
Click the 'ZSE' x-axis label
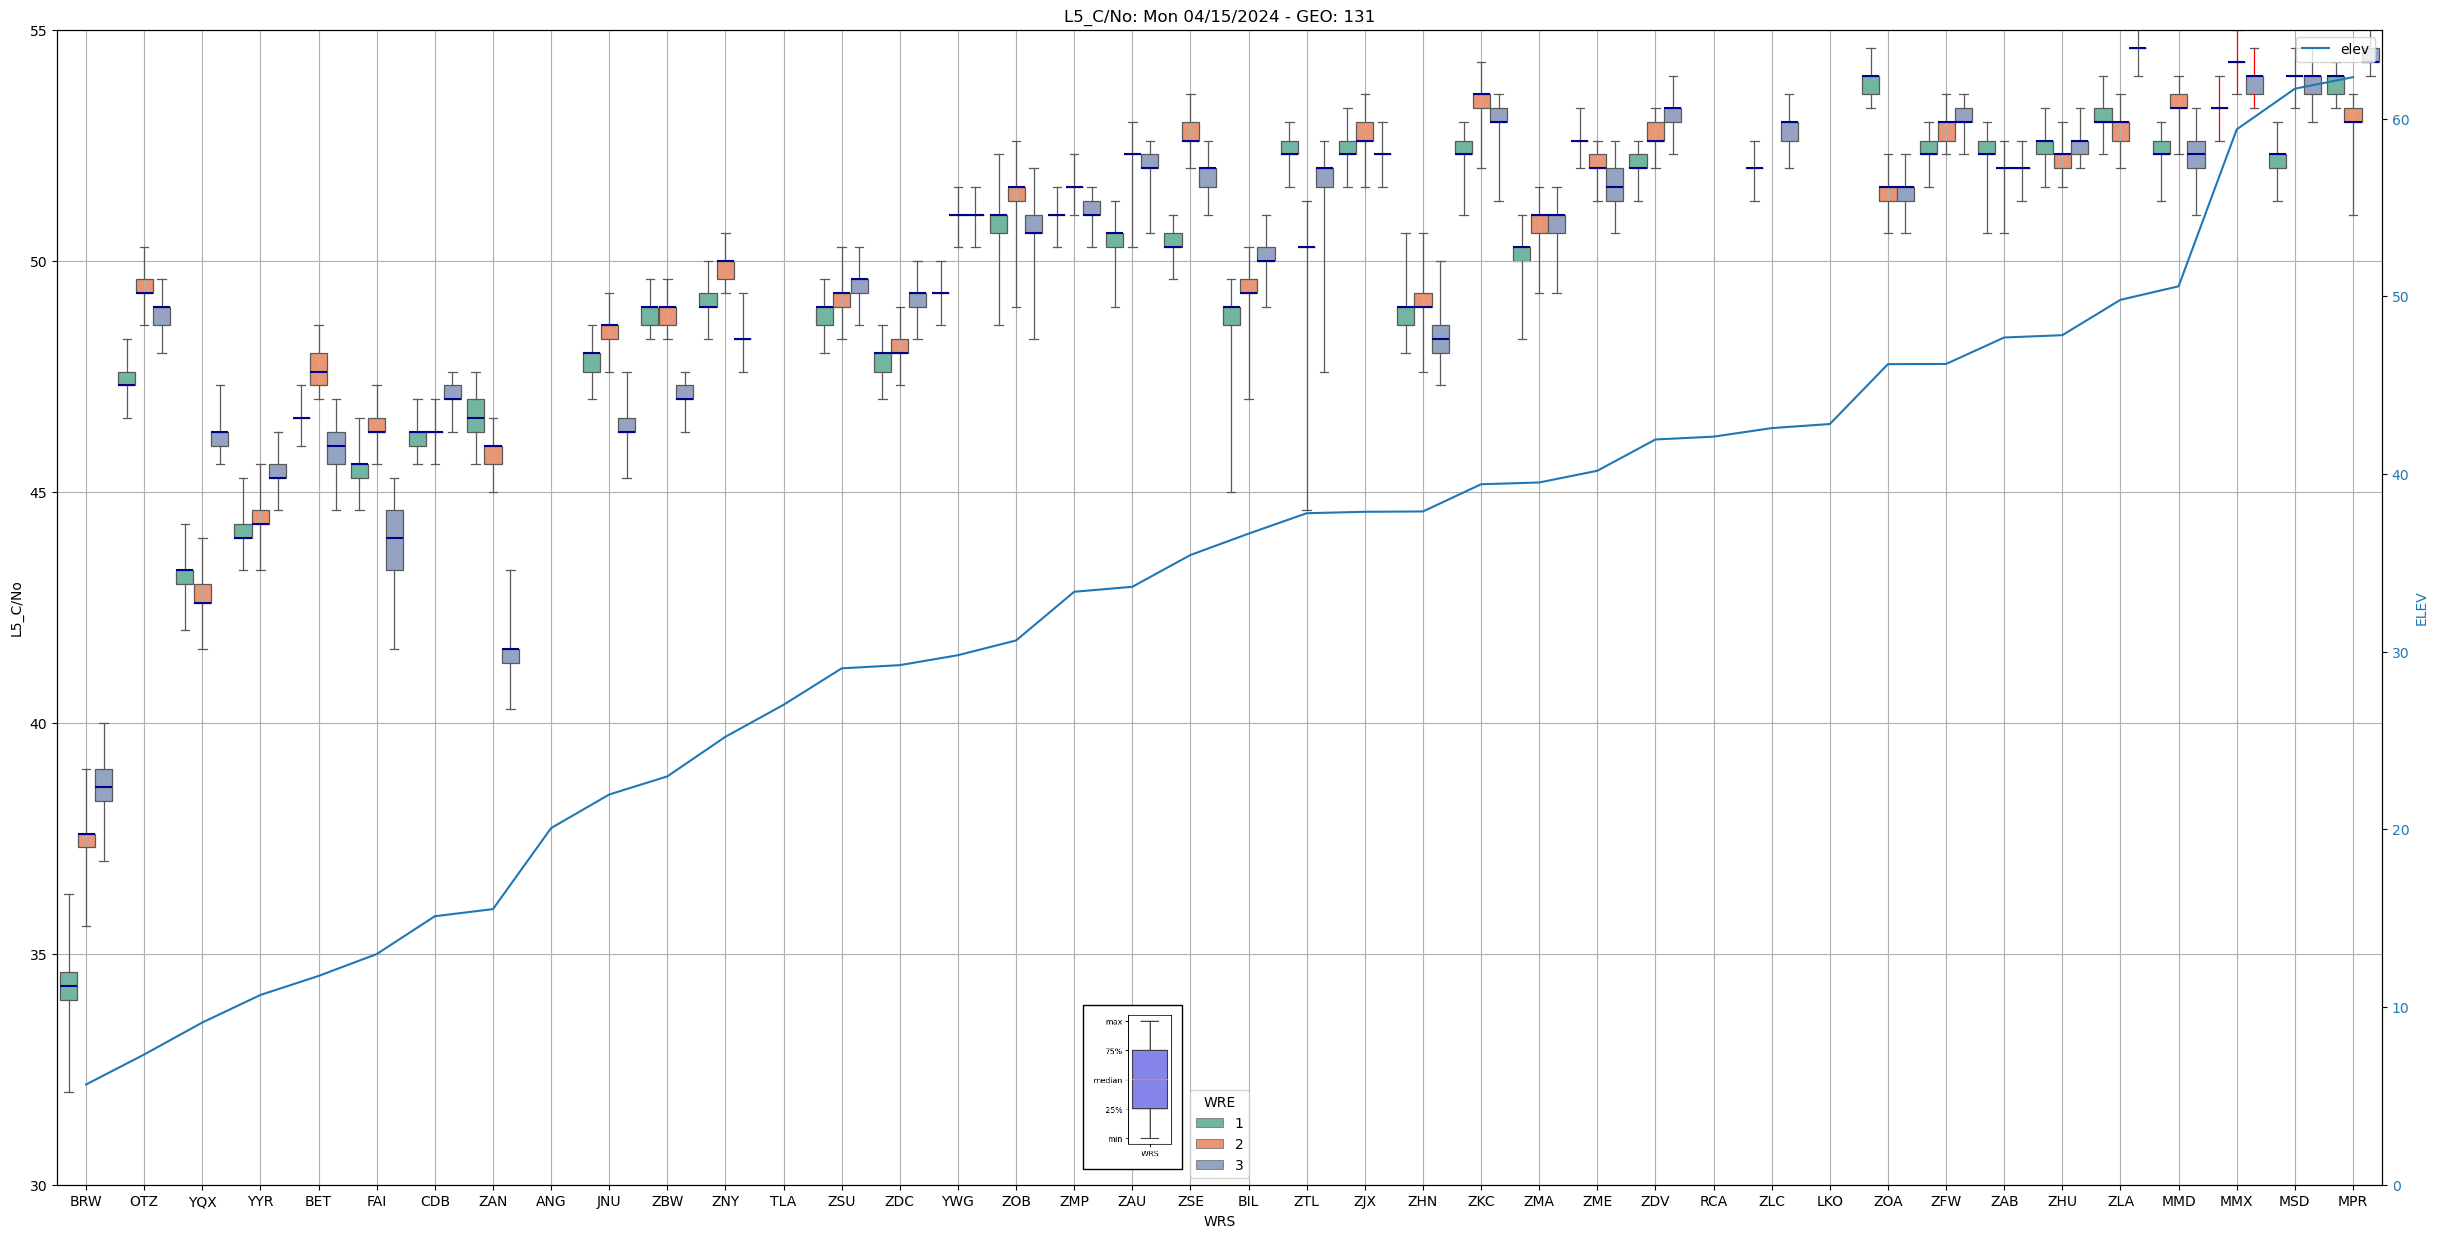point(1190,1202)
